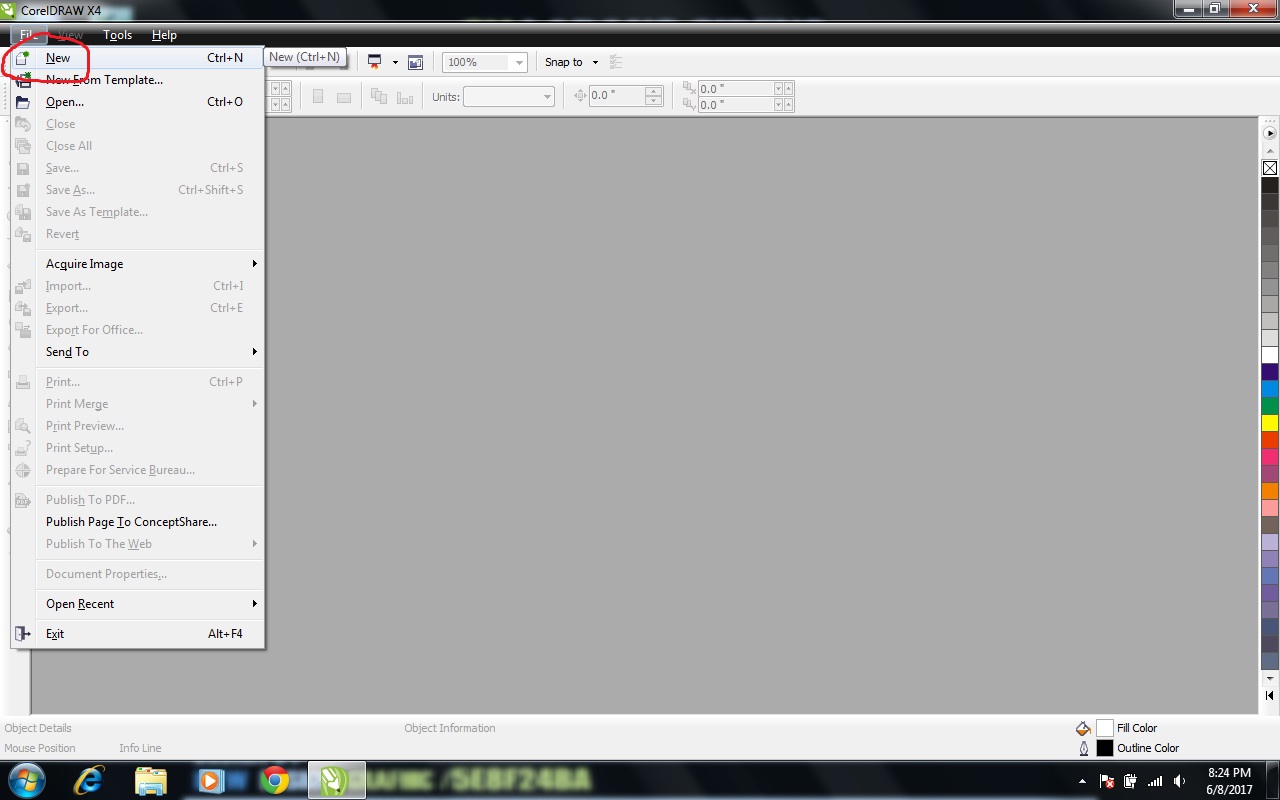Choose New from the File menu
Screen dimensions: 1280x800
[137, 58]
